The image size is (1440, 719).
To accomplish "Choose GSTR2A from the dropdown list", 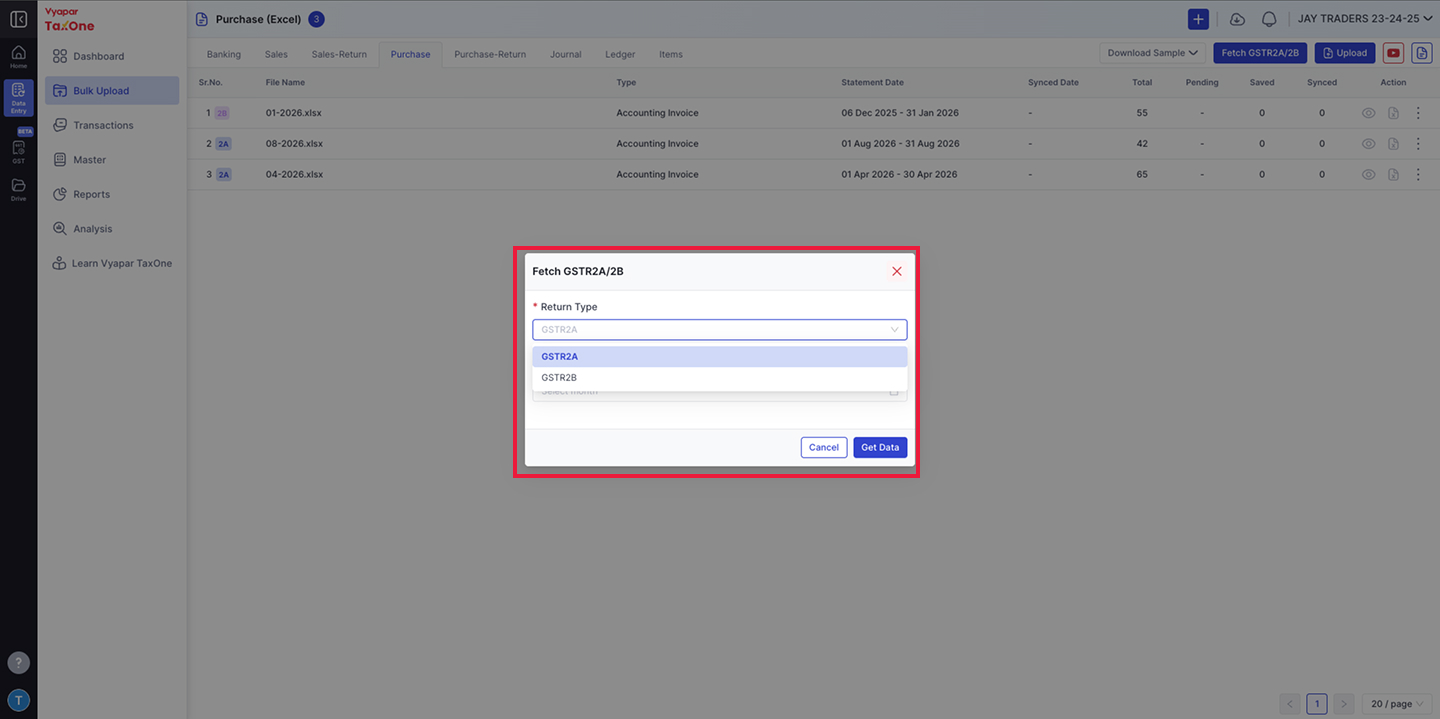I will coord(719,356).
